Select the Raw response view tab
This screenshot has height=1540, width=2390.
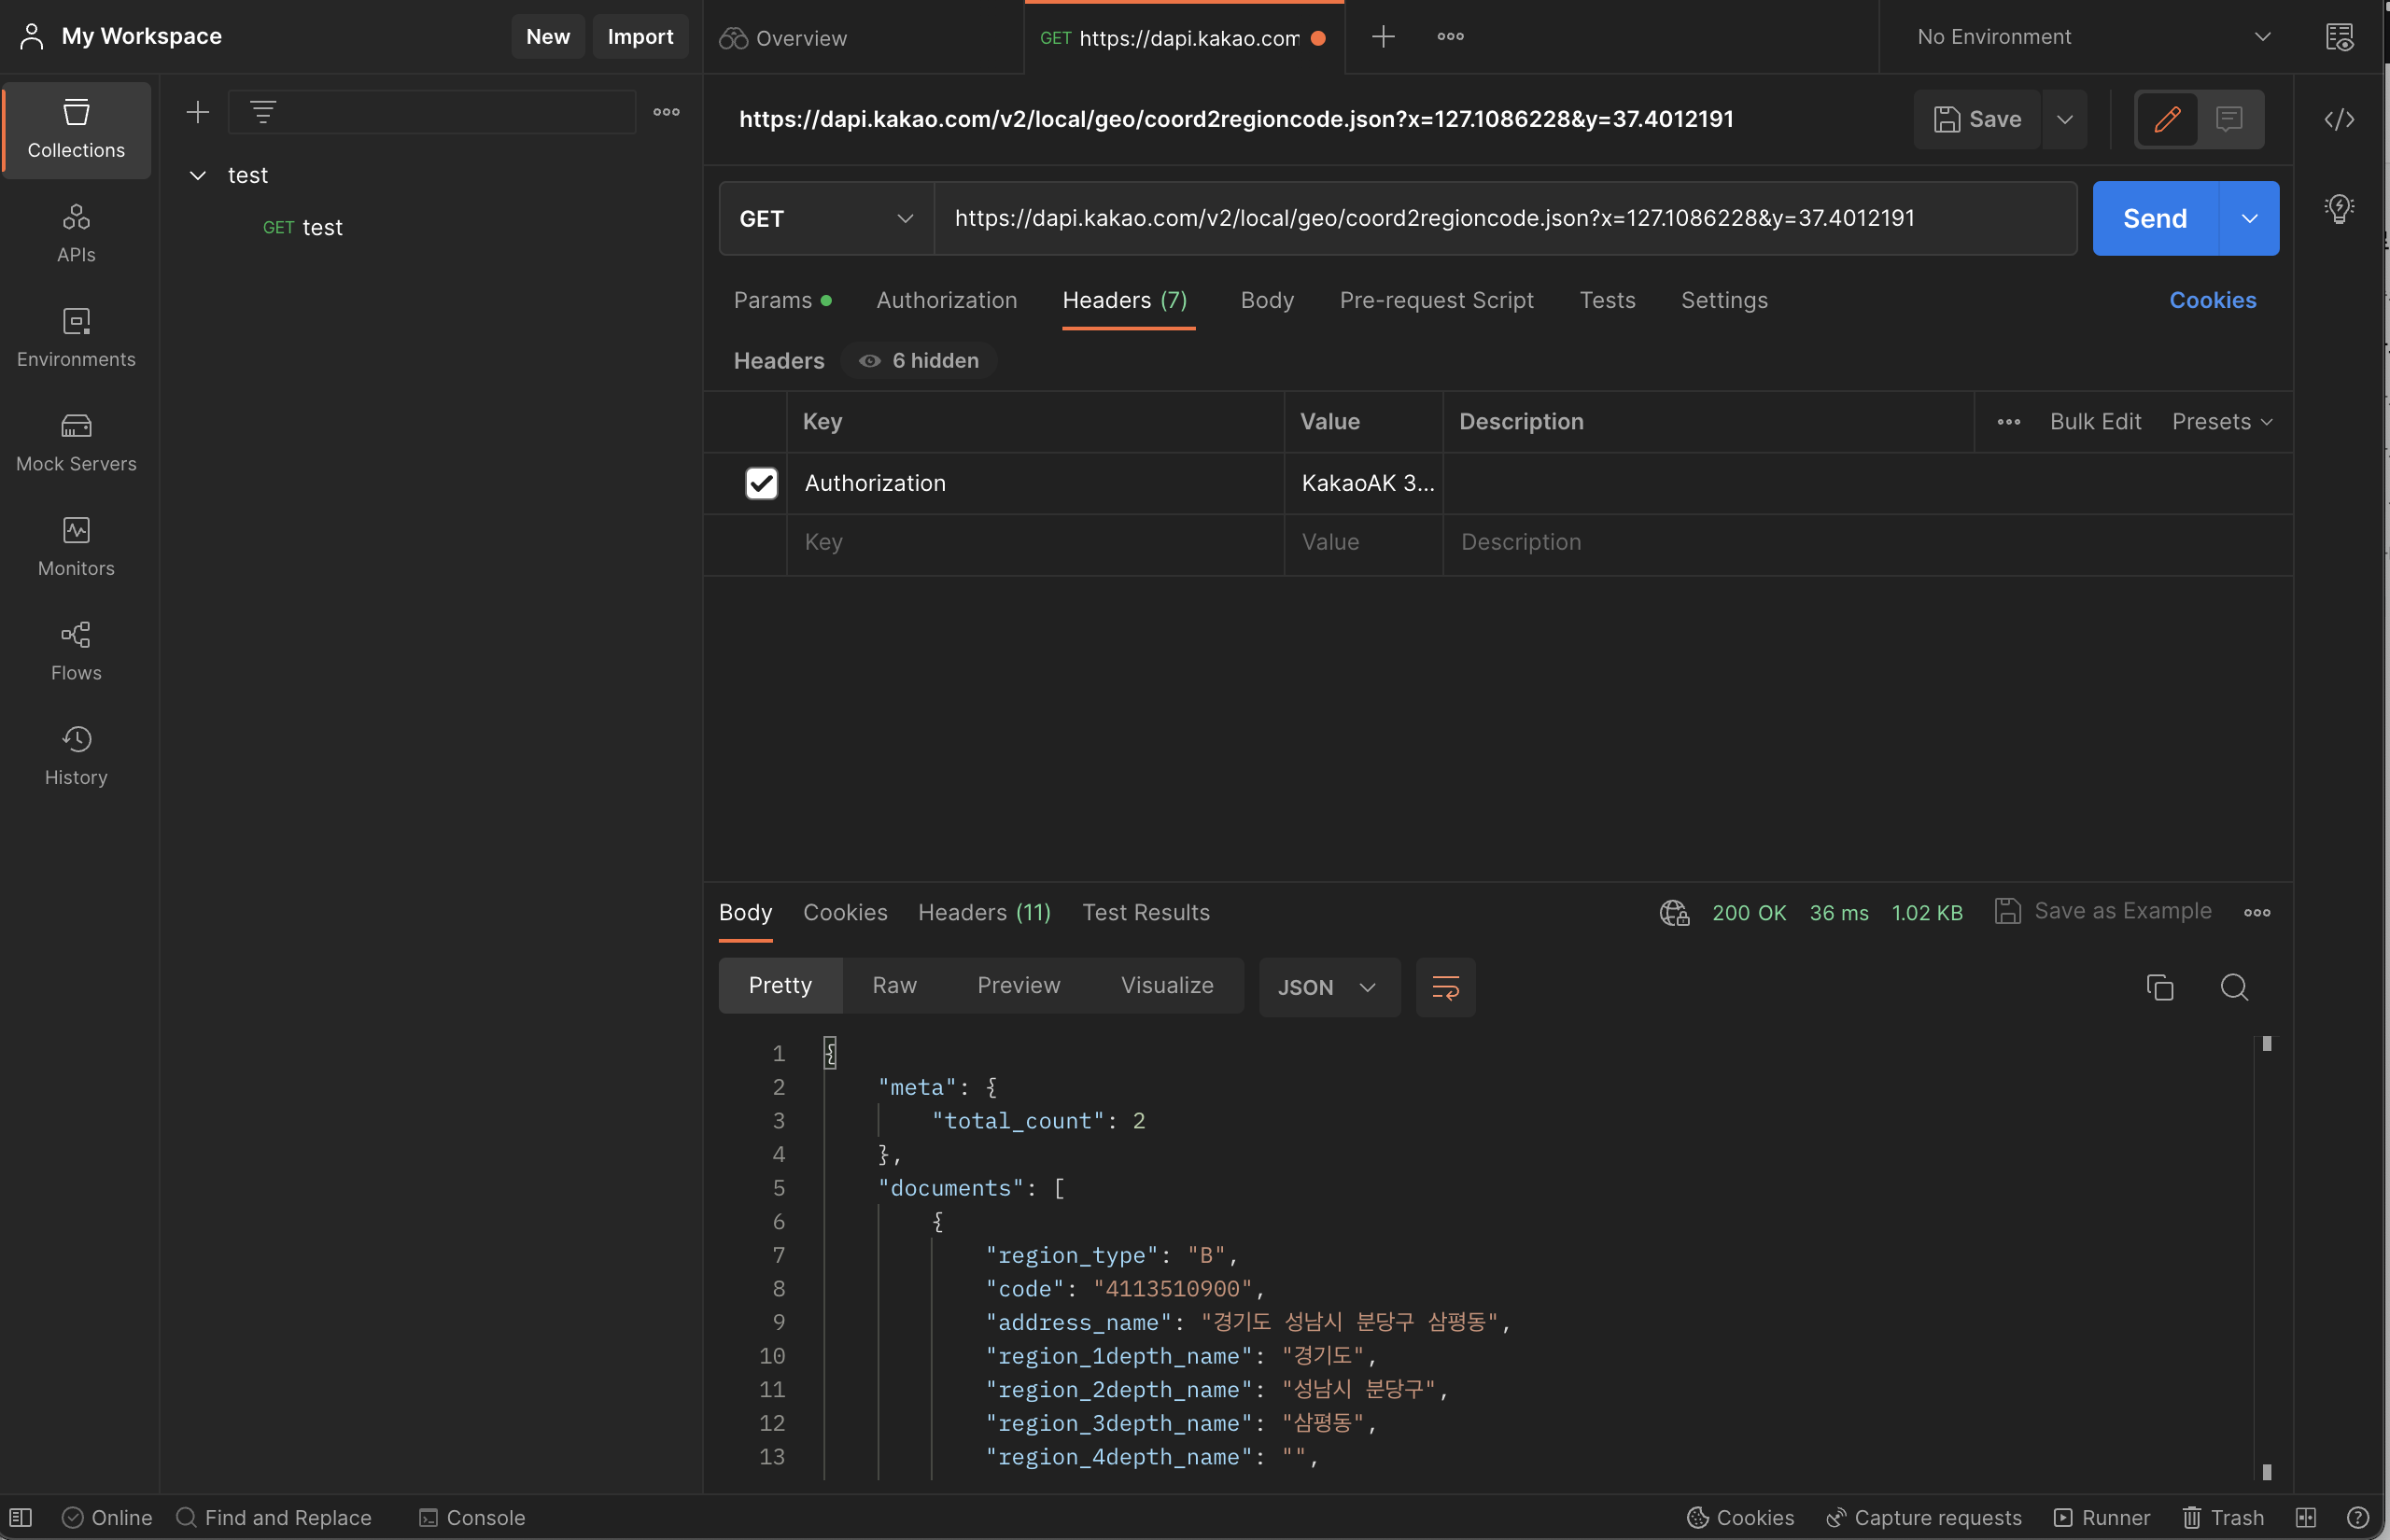[x=894, y=985]
